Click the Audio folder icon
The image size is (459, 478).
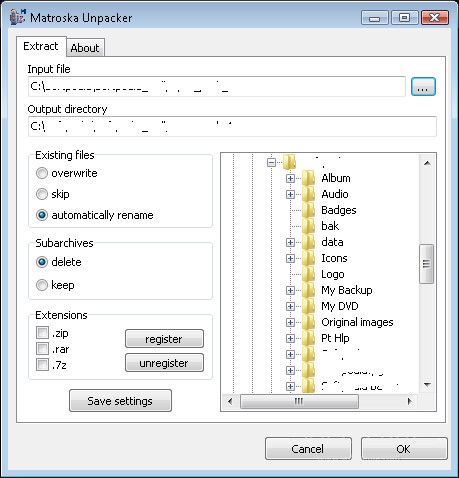pyautogui.click(x=308, y=194)
